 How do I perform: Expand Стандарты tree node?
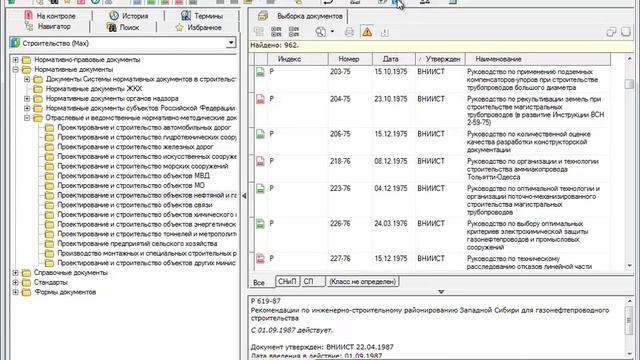pos(16,282)
